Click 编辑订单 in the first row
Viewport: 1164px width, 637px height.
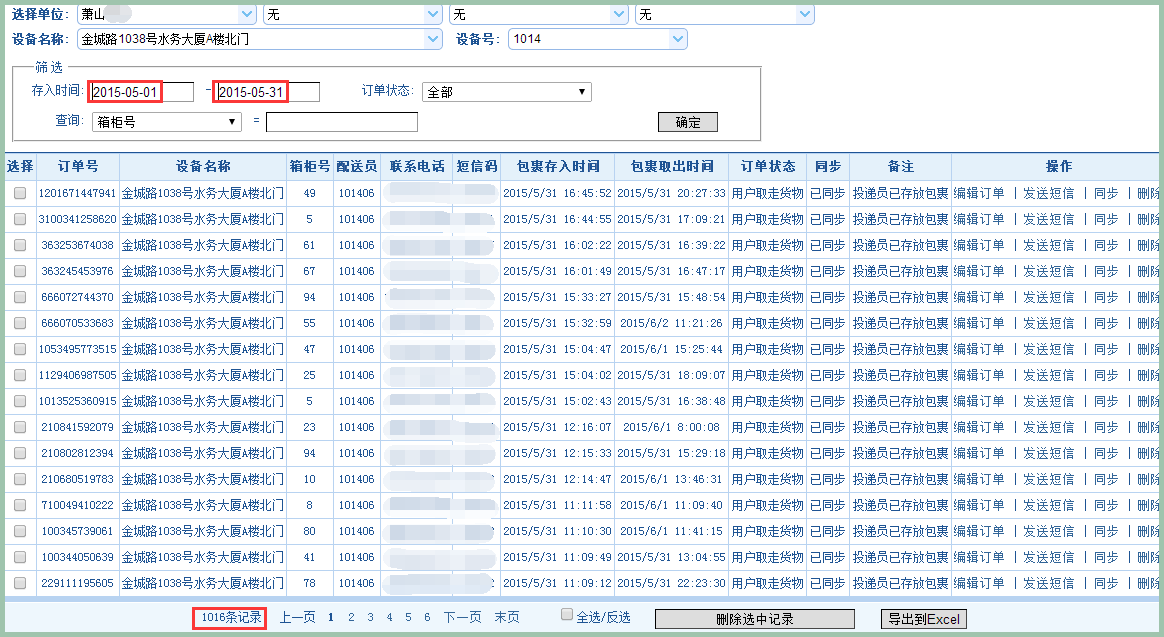pyautogui.click(x=979, y=193)
